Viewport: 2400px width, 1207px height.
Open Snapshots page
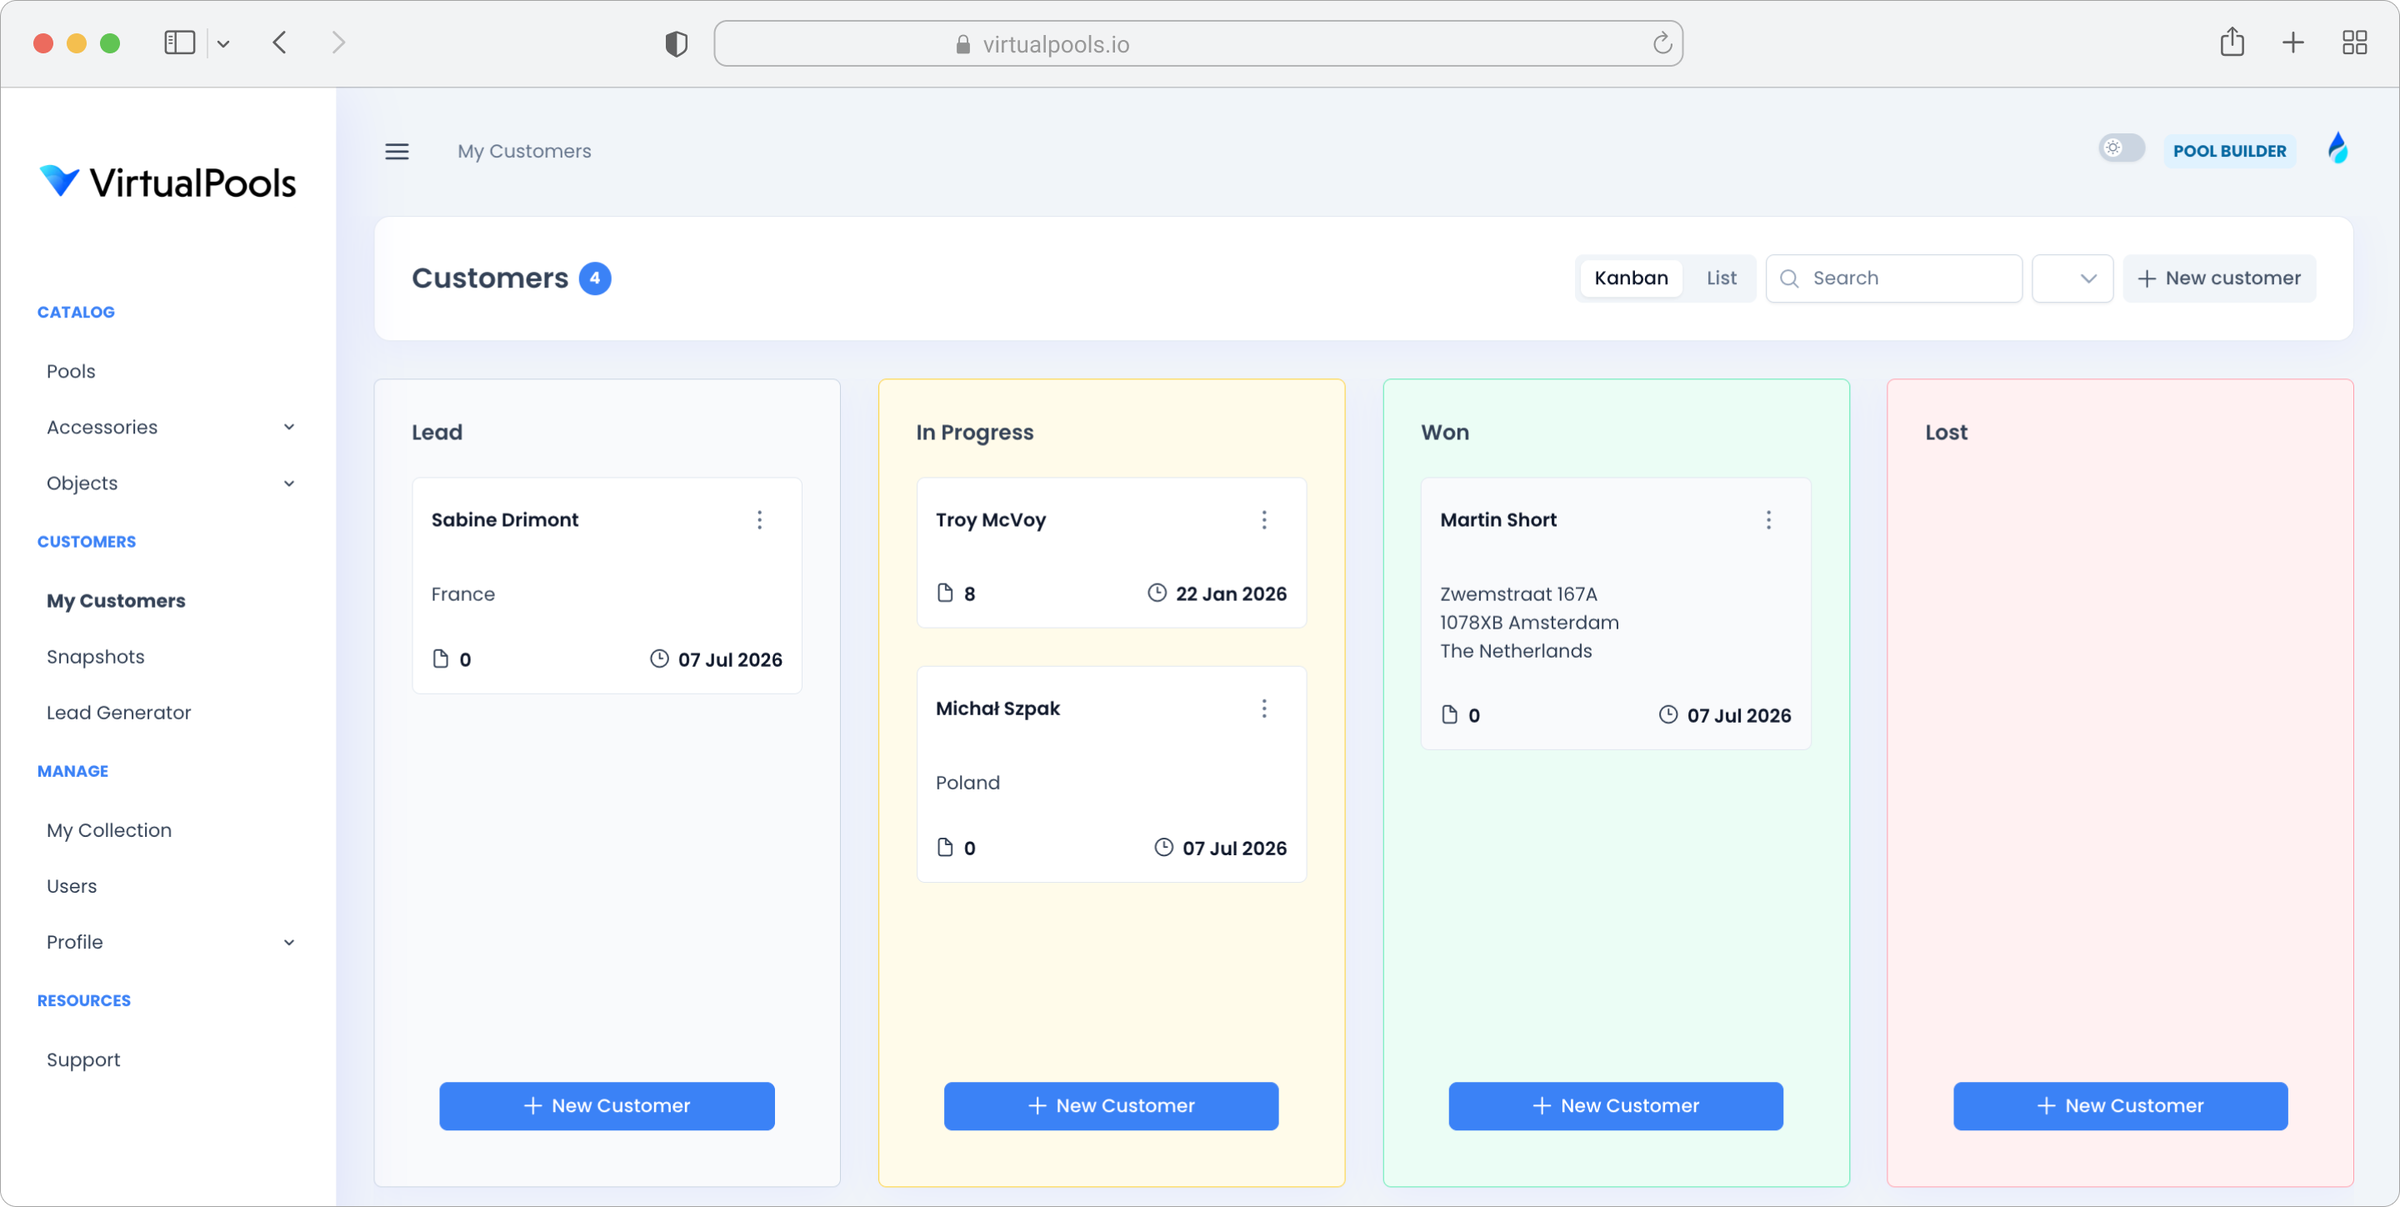pyautogui.click(x=95, y=657)
